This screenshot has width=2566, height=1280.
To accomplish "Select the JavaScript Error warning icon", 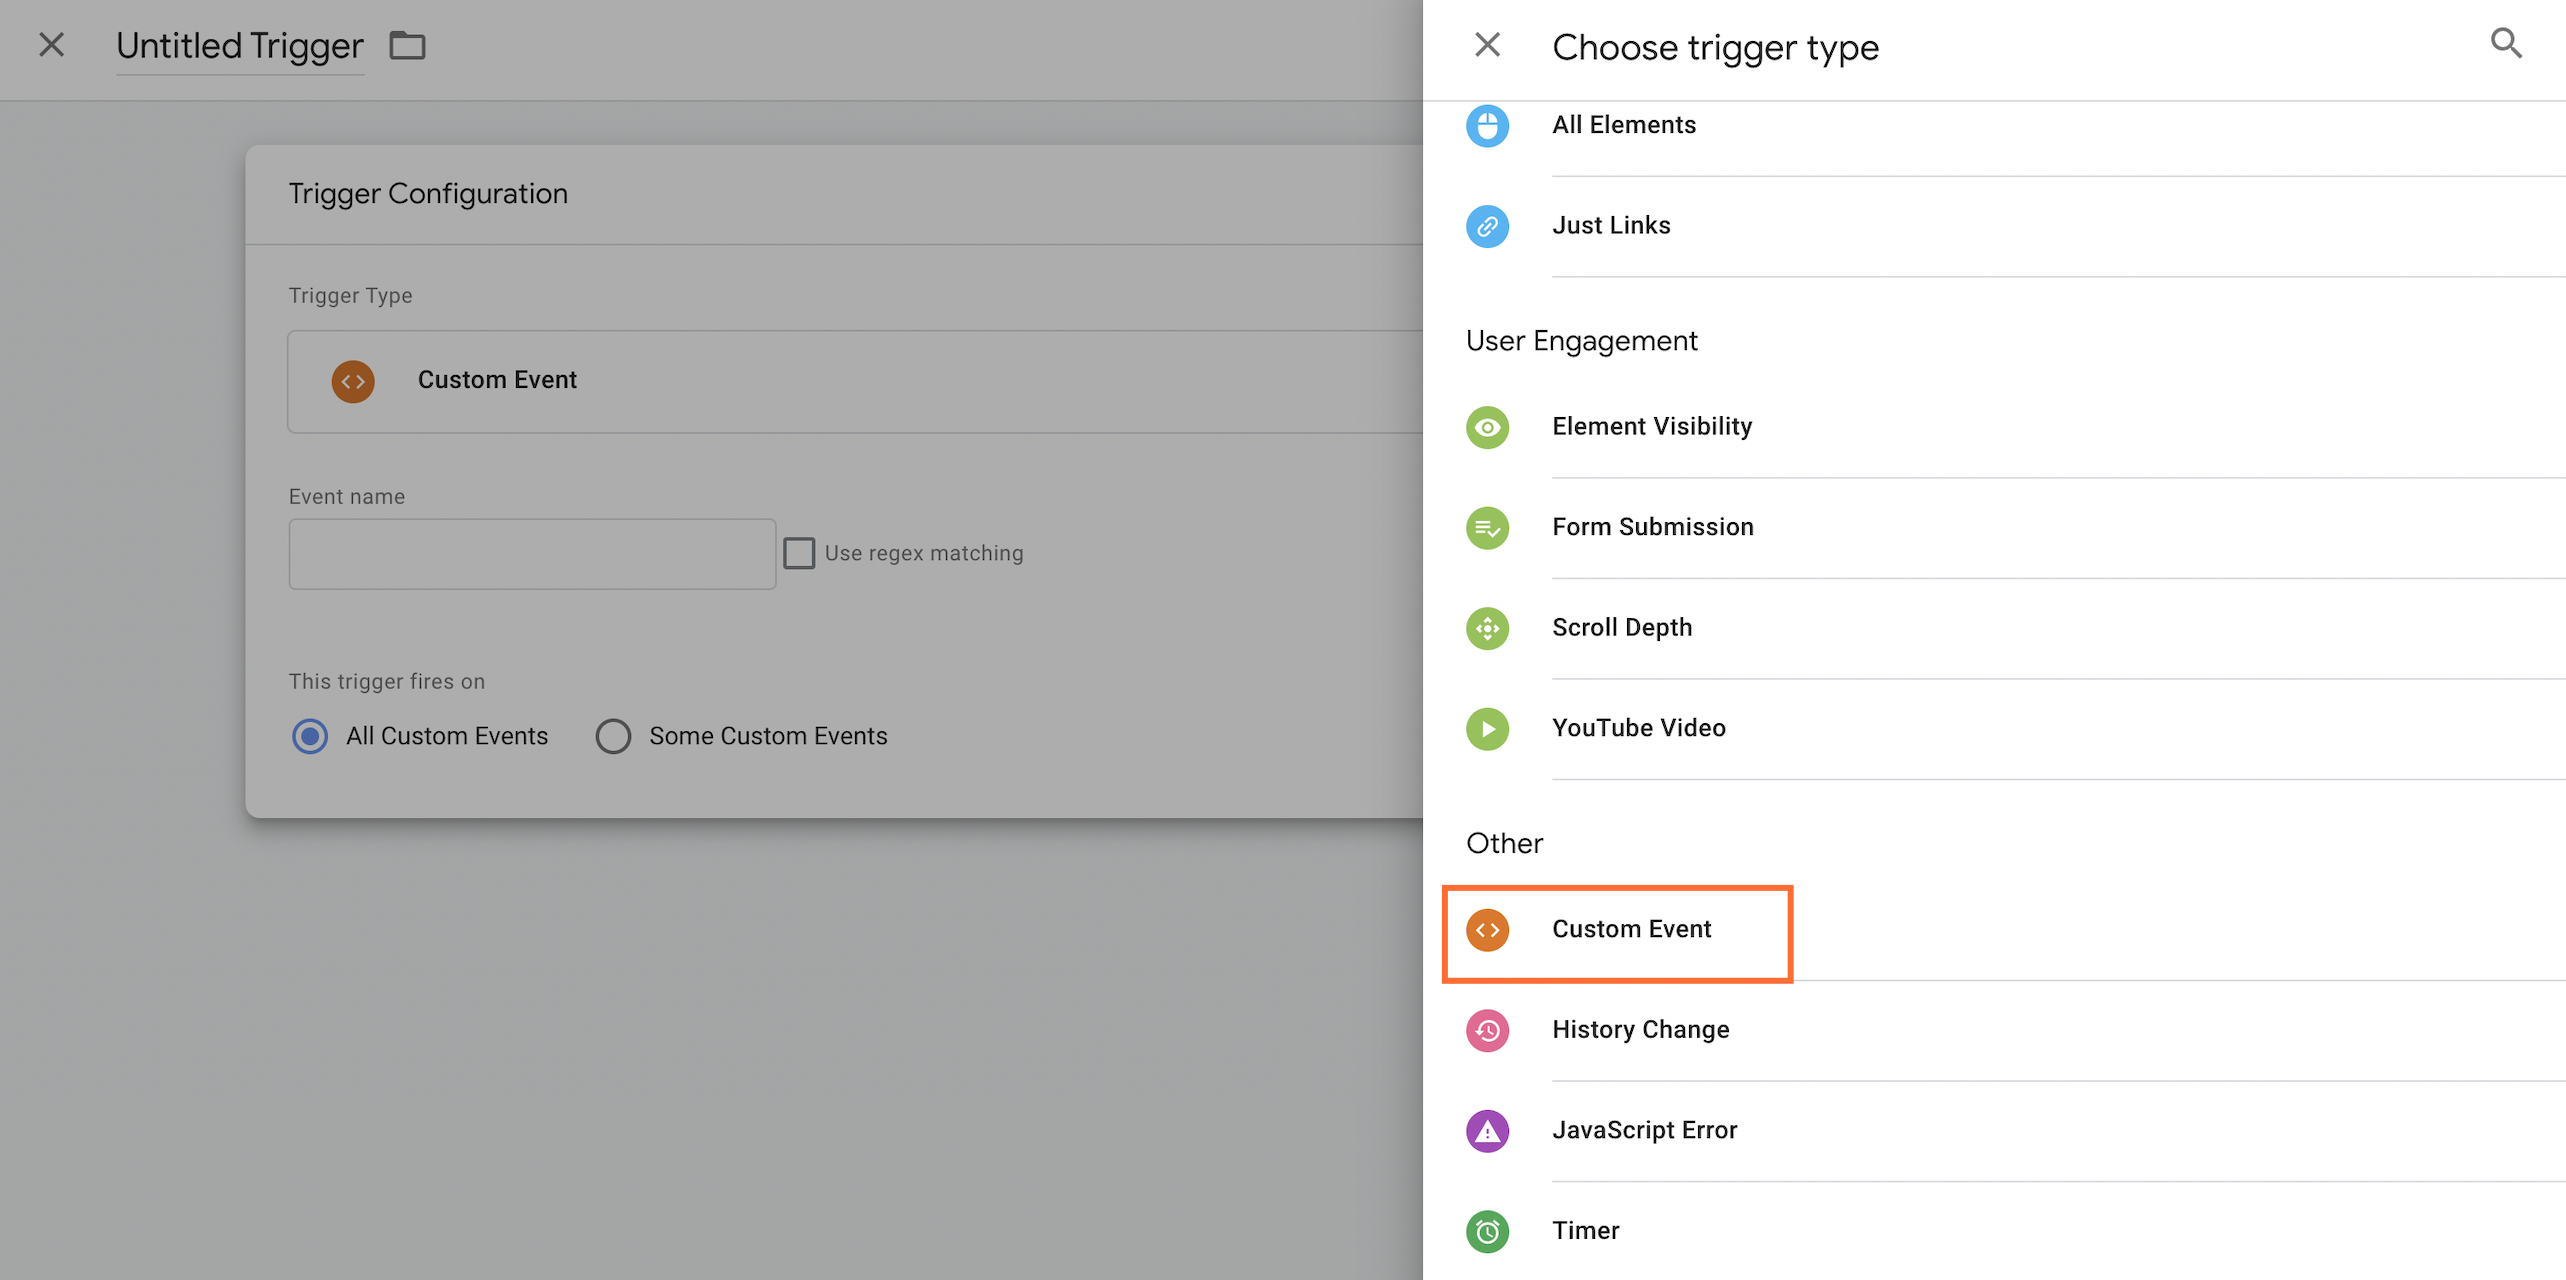I will pos(1487,1131).
